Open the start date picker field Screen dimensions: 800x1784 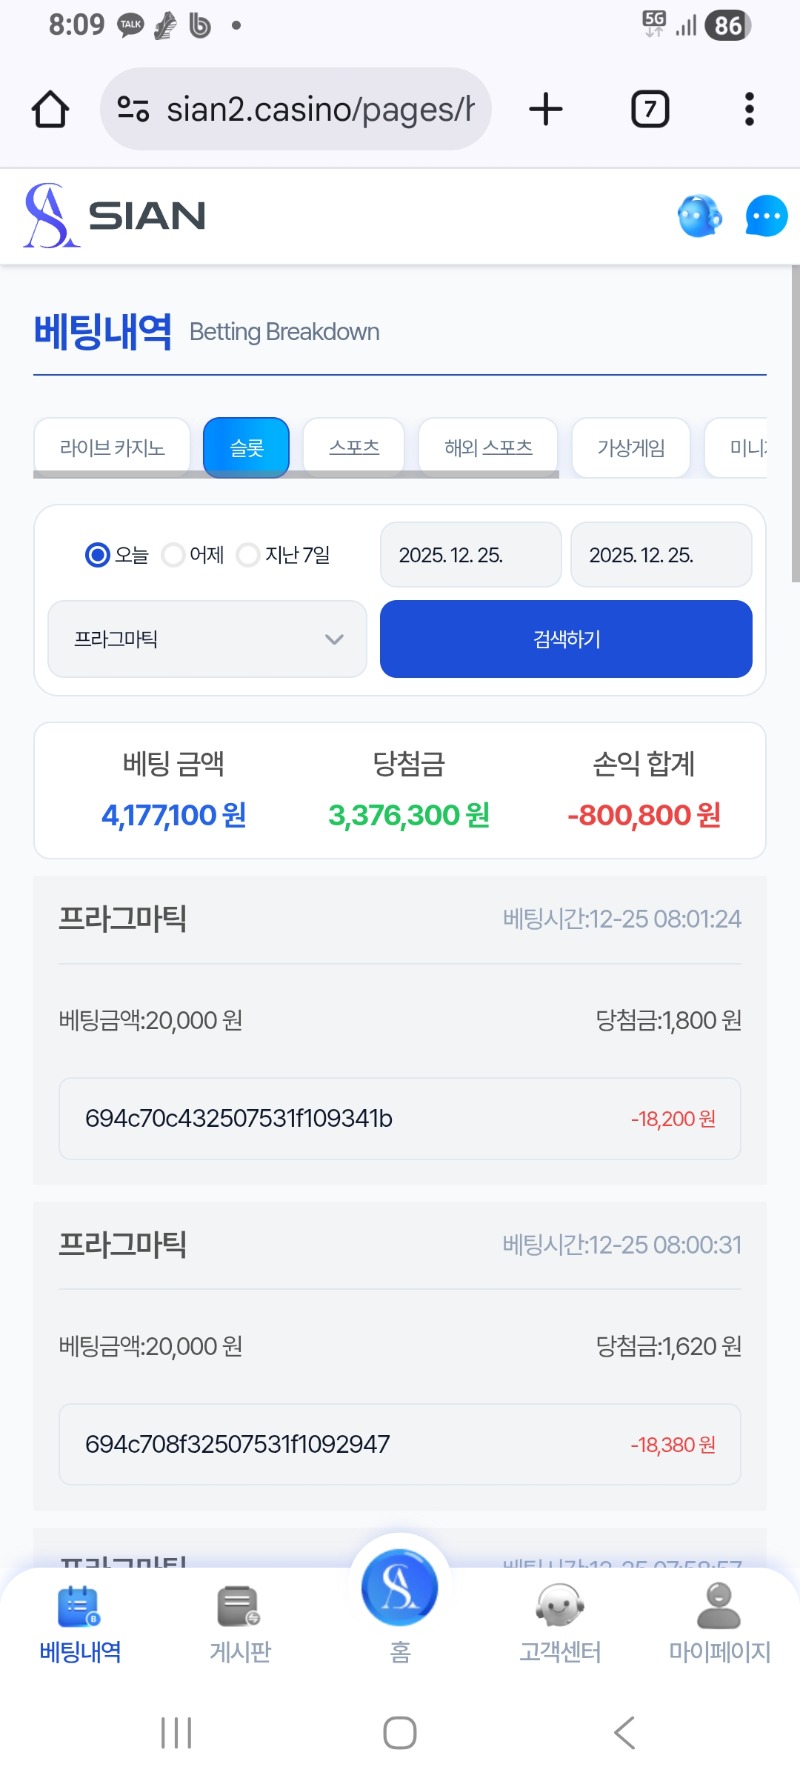(470, 555)
